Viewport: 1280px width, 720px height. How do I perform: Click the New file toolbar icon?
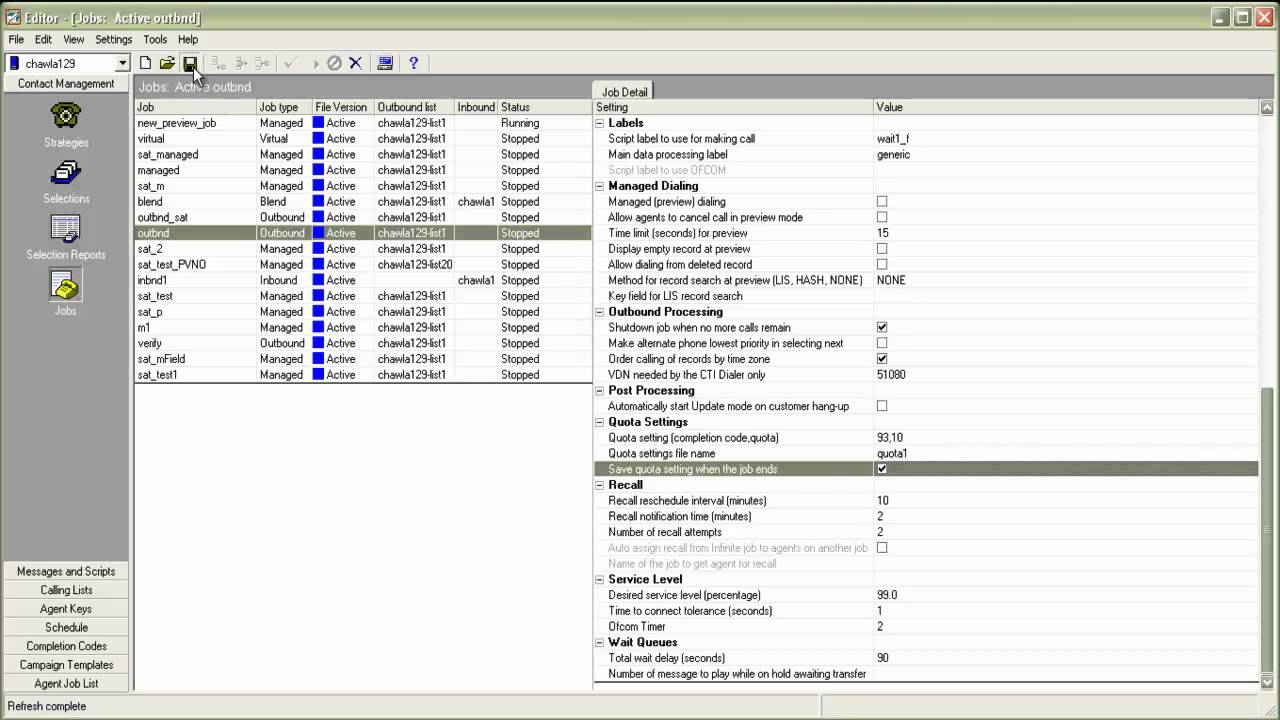[x=146, y=63]
